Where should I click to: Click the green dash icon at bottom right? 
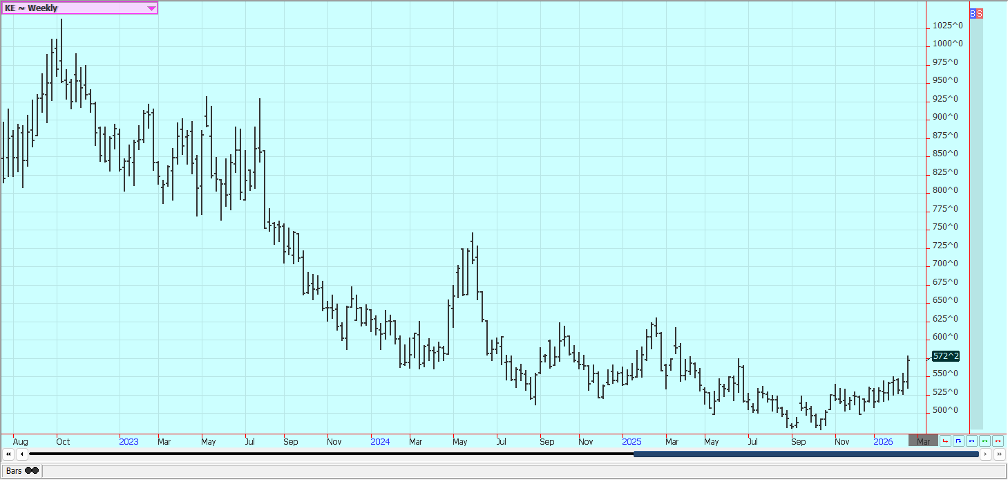coord(984,440)
